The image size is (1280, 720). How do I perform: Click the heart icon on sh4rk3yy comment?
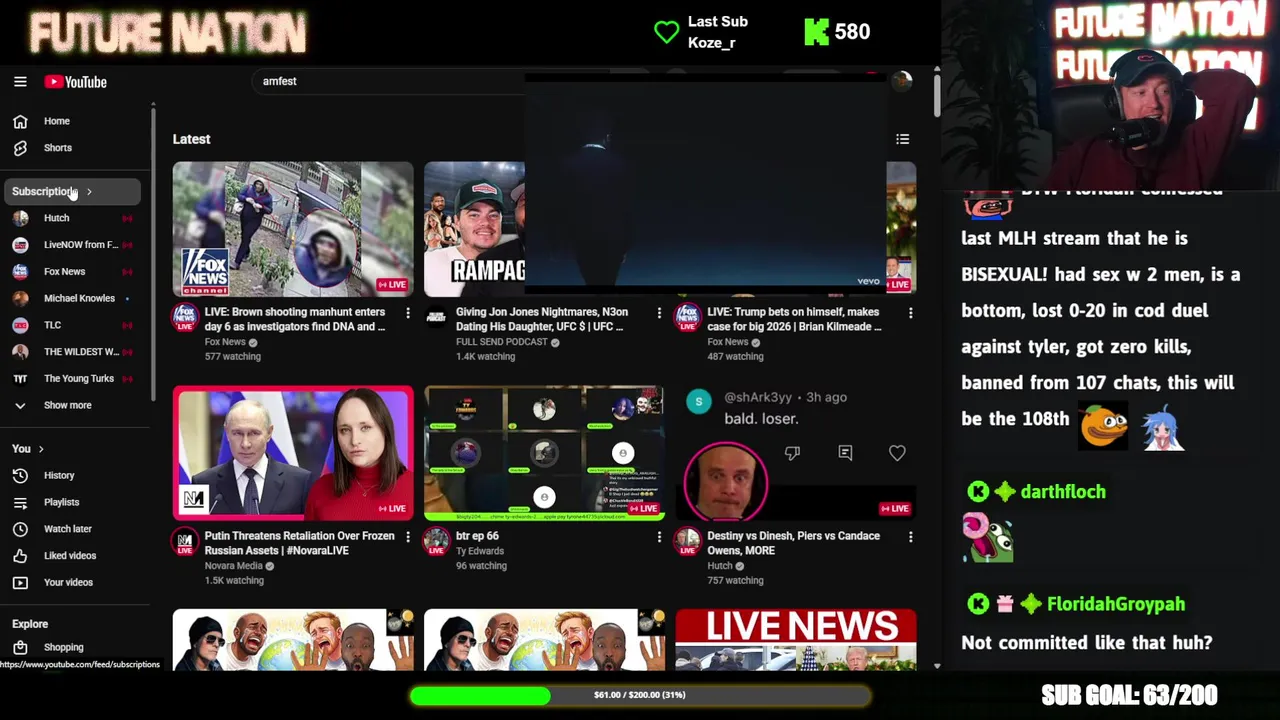pos(897,453)
